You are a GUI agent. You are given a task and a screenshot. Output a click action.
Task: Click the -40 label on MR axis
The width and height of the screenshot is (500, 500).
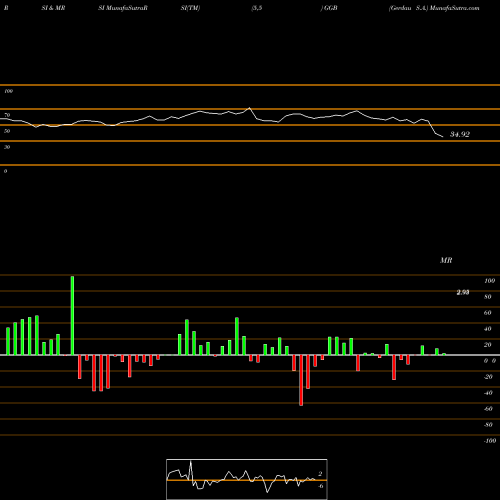point(488,393)
